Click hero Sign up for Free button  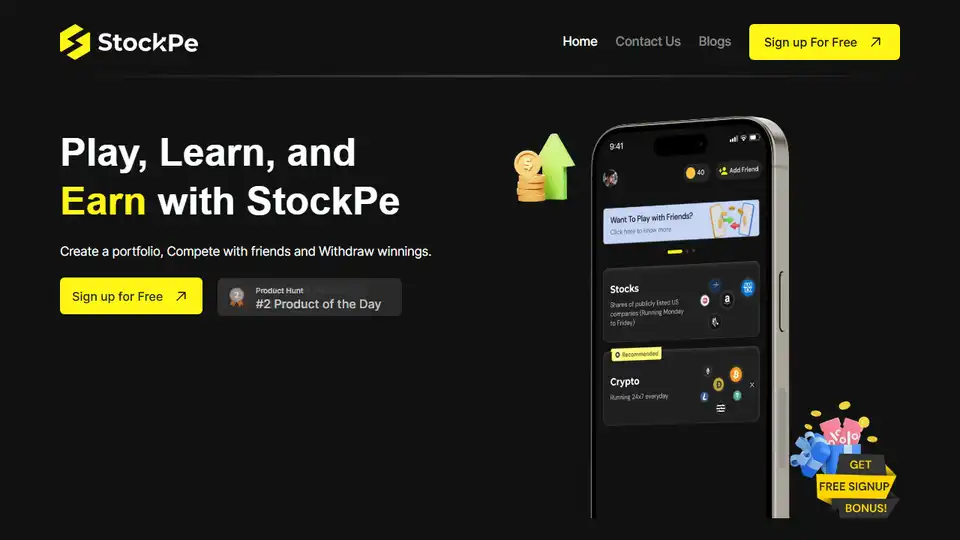coord(131,296)
